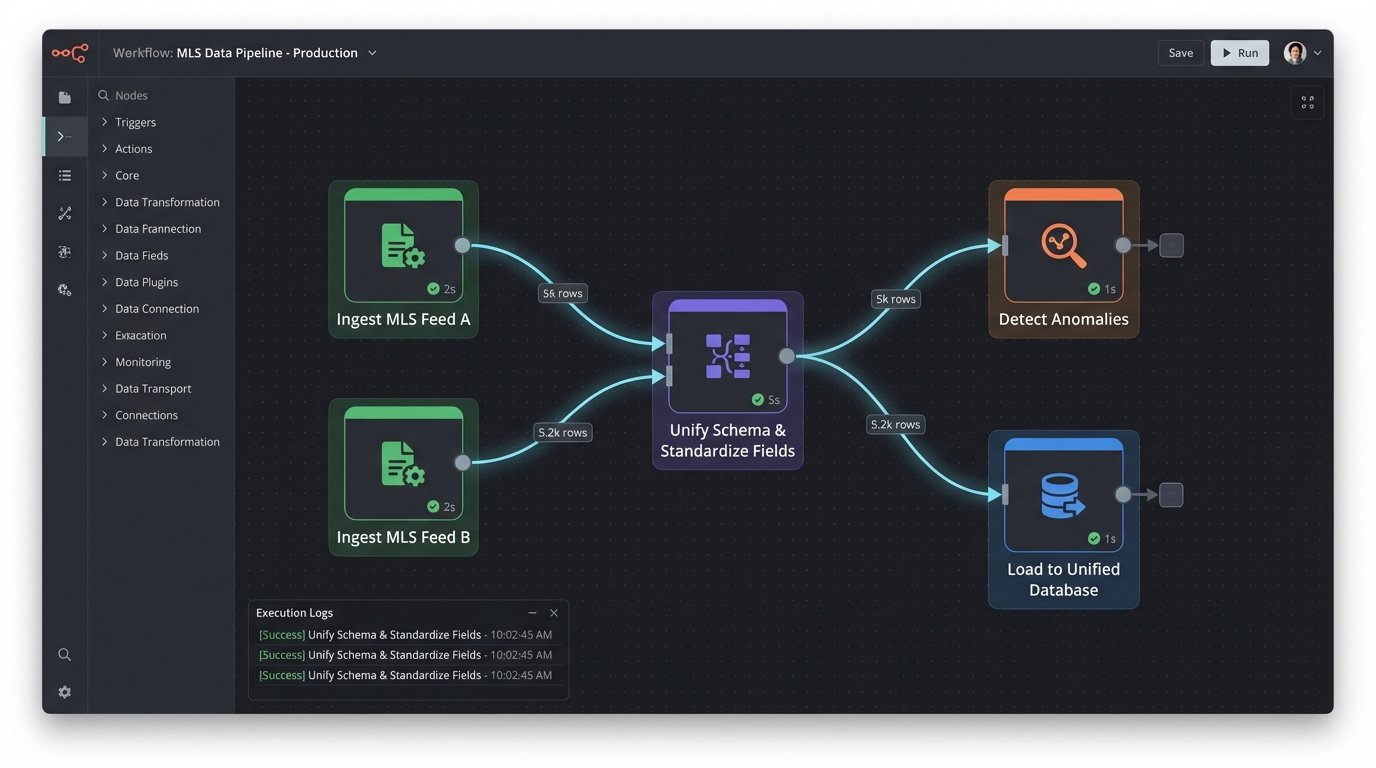This screenshot has height=768, width=1376.
Task: Select the Ingest MLS Feed A node icon
Action: pyautogui.click(x=403, y=243)
